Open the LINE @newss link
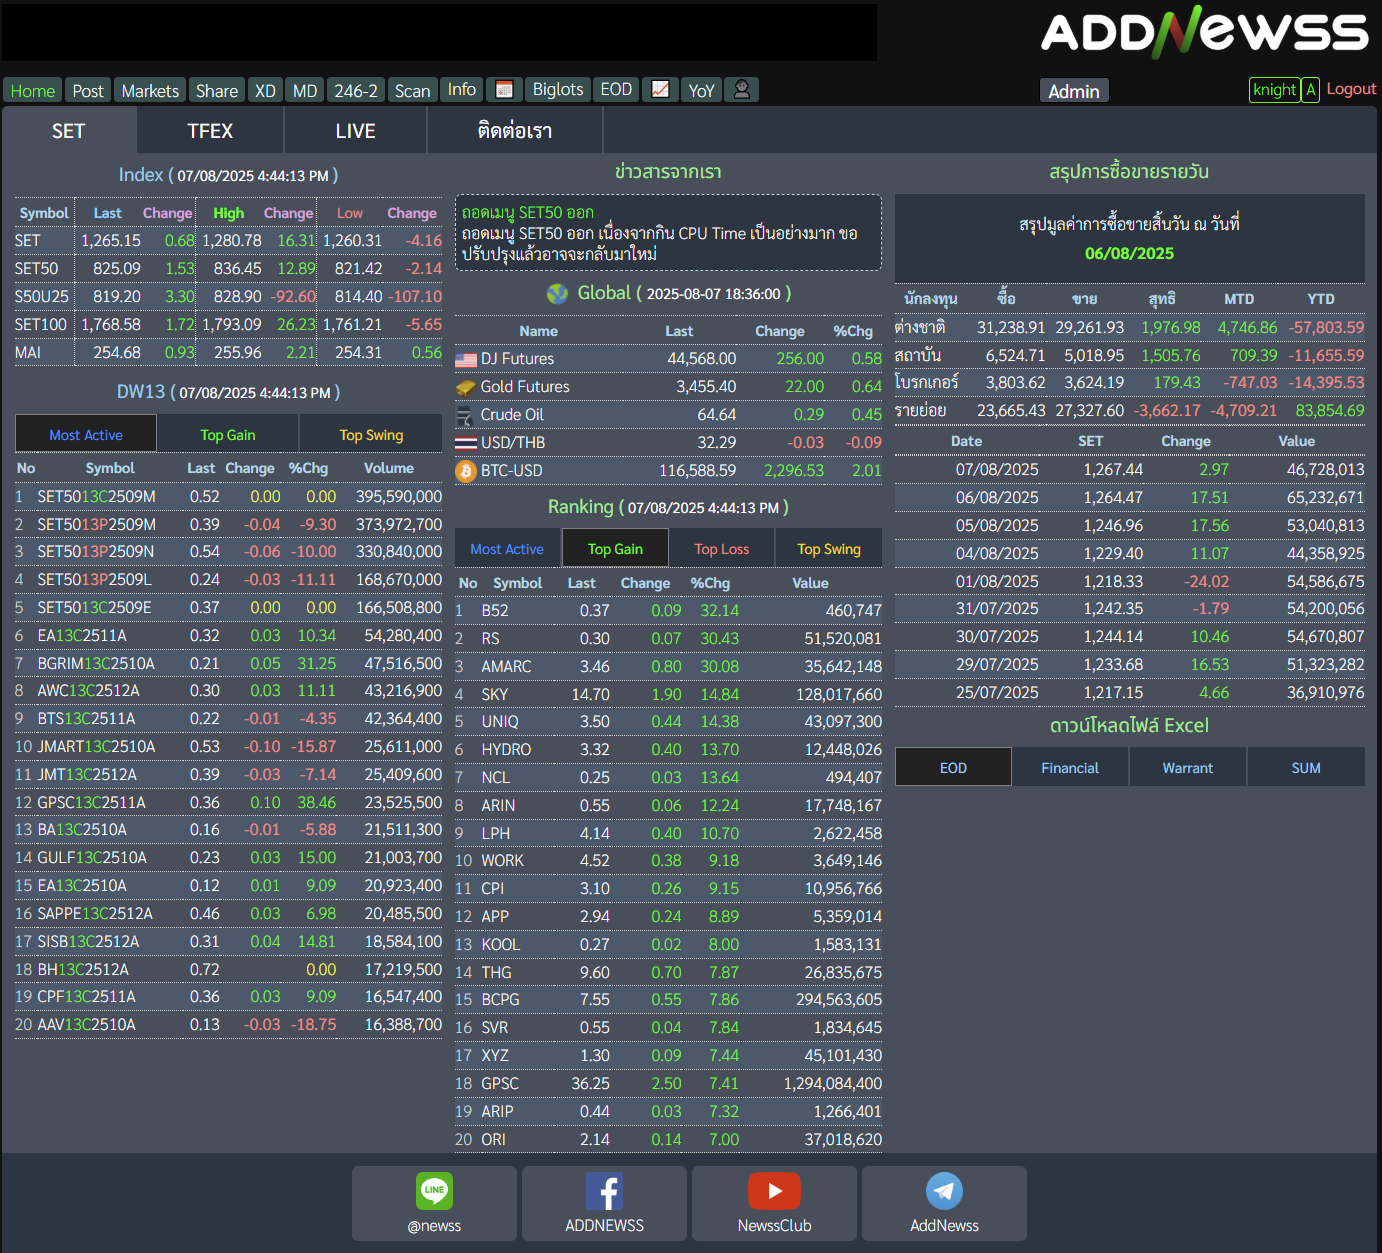Screen dimensions: 1382x1253 [x=434, y=1203]
